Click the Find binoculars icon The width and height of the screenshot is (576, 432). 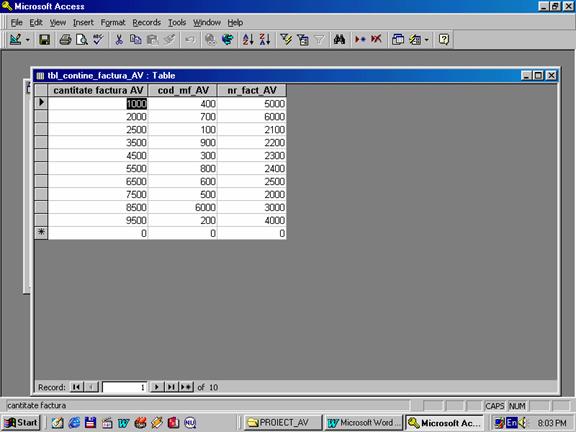[x=339, y=39]
